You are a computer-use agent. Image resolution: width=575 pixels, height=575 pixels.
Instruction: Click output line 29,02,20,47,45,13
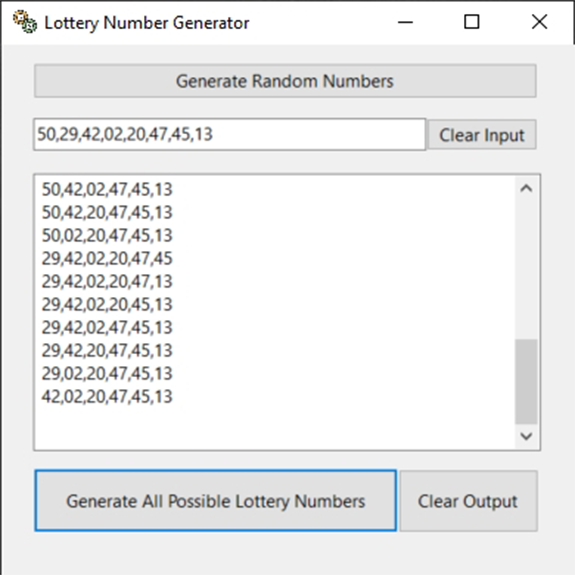(107, 374)
